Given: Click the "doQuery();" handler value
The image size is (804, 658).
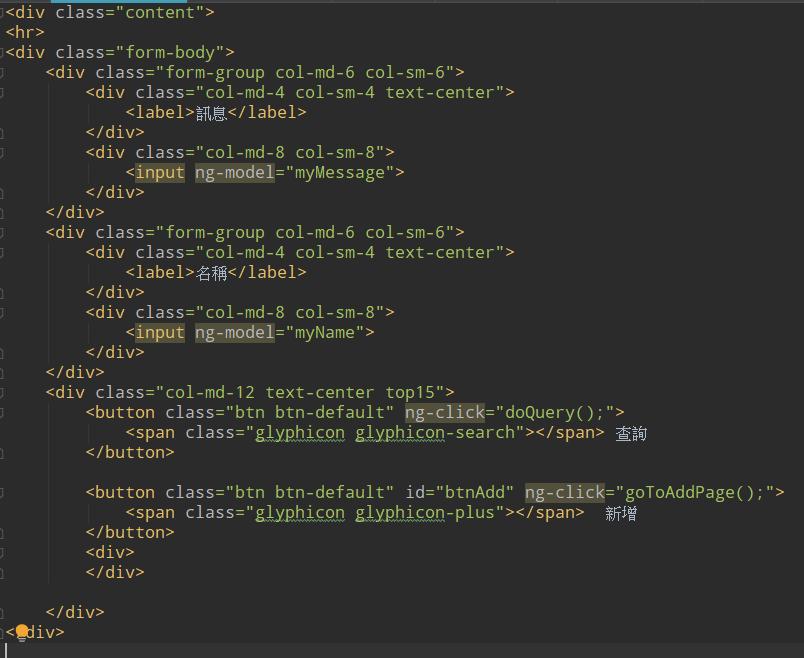Looking at the screenshot, I should tap(555, 412).
